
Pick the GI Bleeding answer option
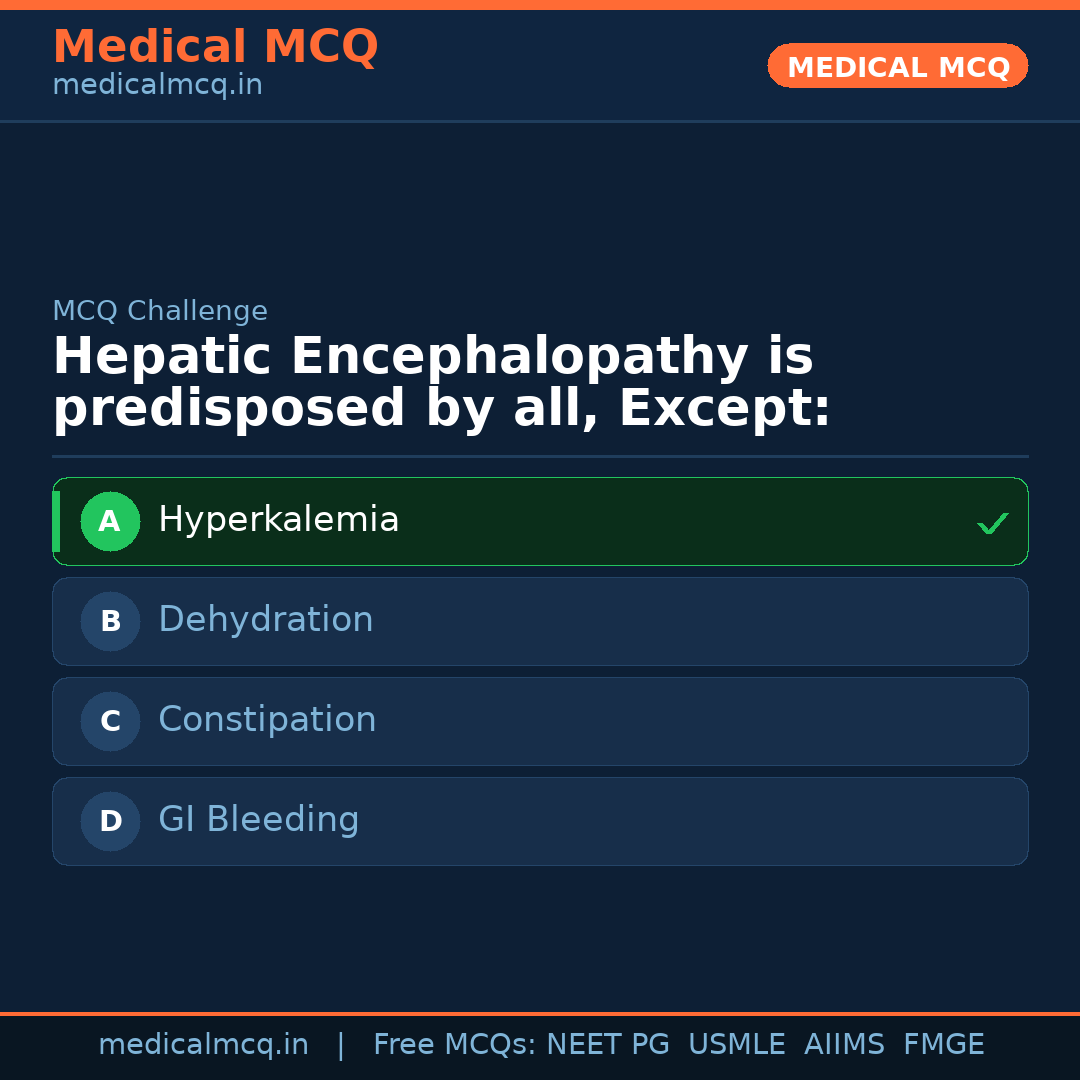[x=540, y=821]
